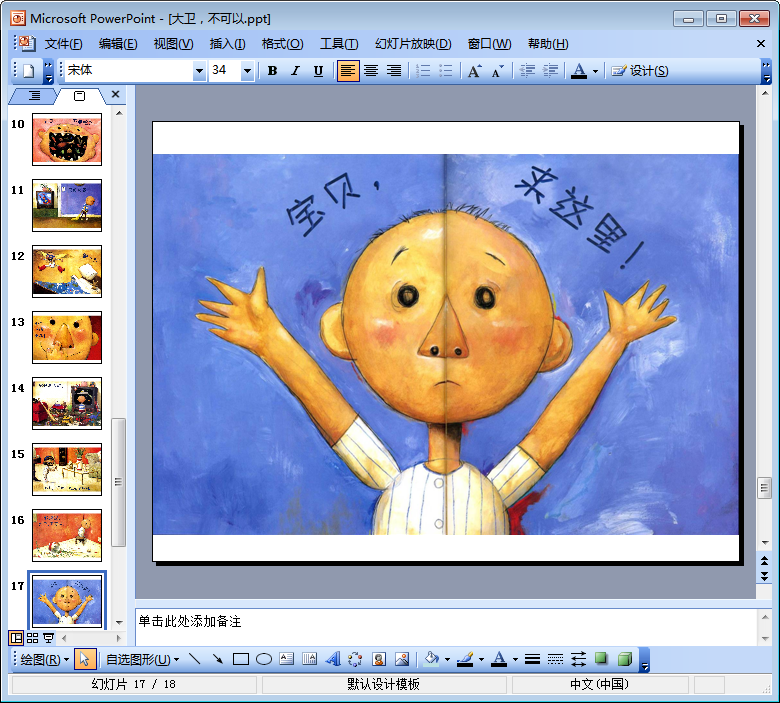Increase the paragraph indent level
This screenshot has width=780, height=703.
tap(550, 71)
